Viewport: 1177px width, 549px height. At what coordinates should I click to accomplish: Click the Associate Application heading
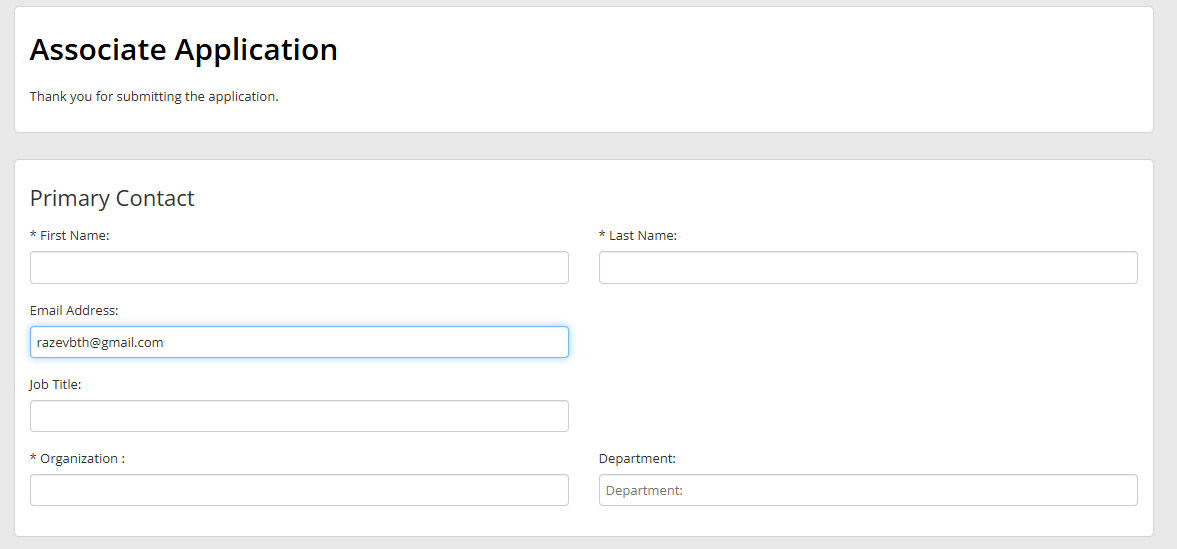184,50
